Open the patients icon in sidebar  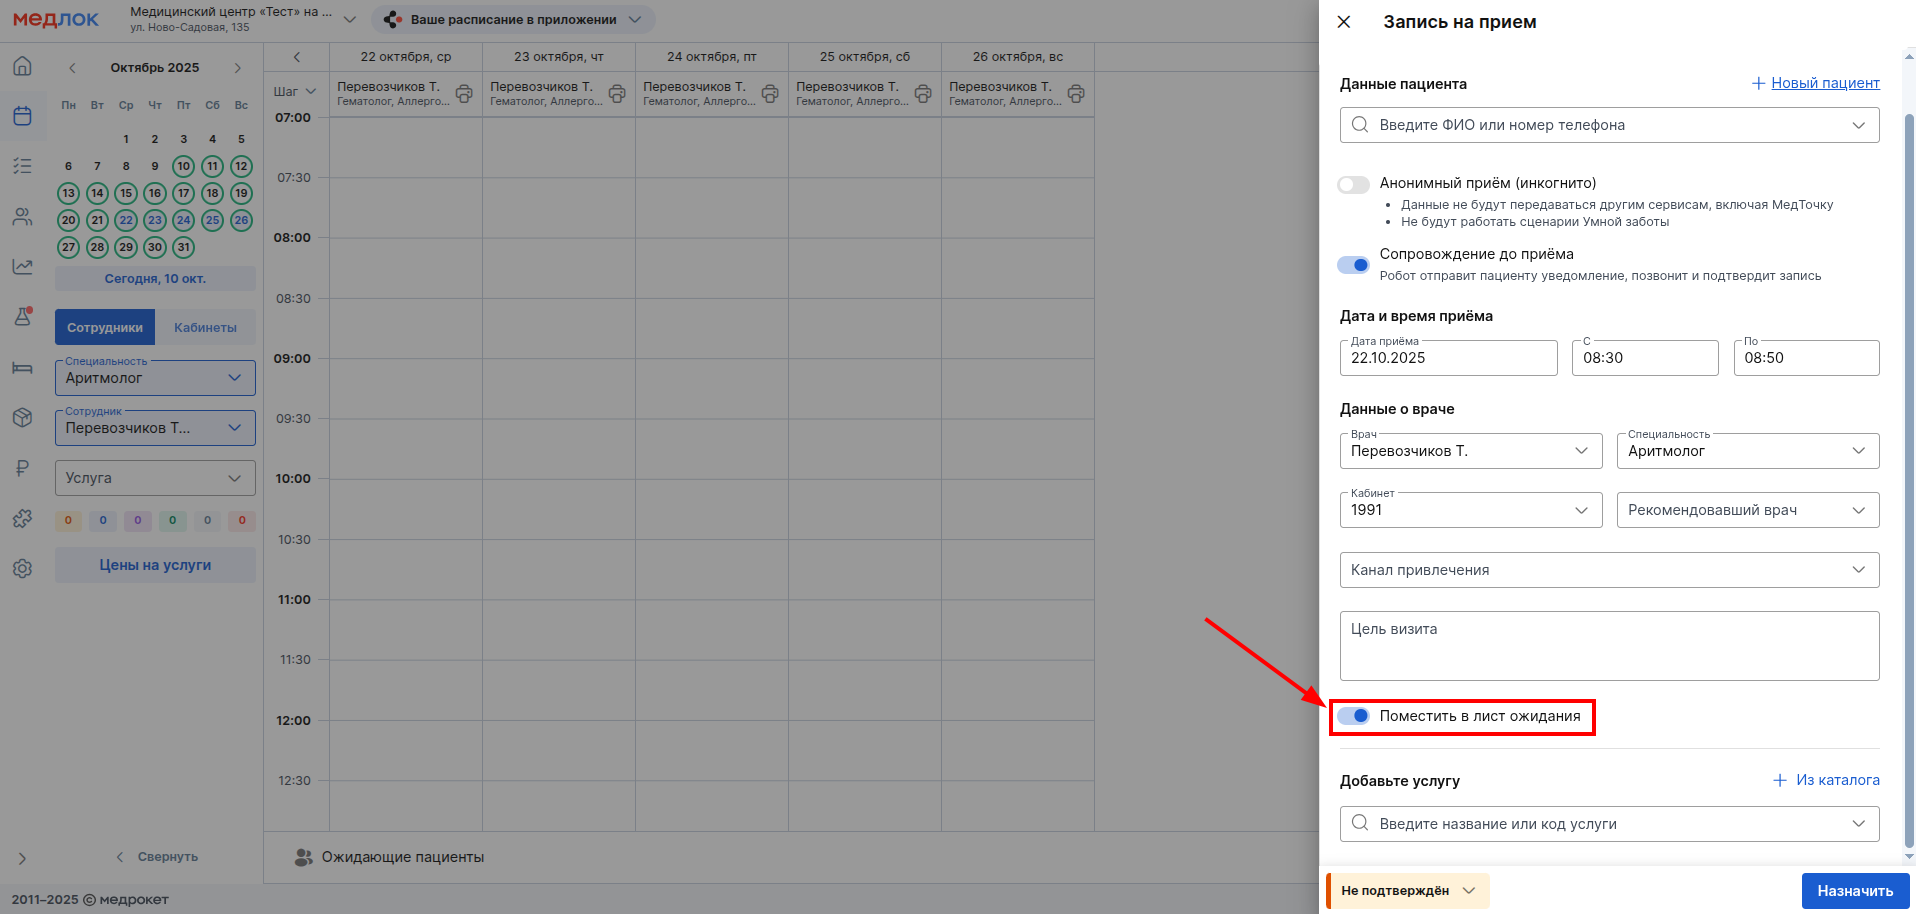click(x=22, y=216)
